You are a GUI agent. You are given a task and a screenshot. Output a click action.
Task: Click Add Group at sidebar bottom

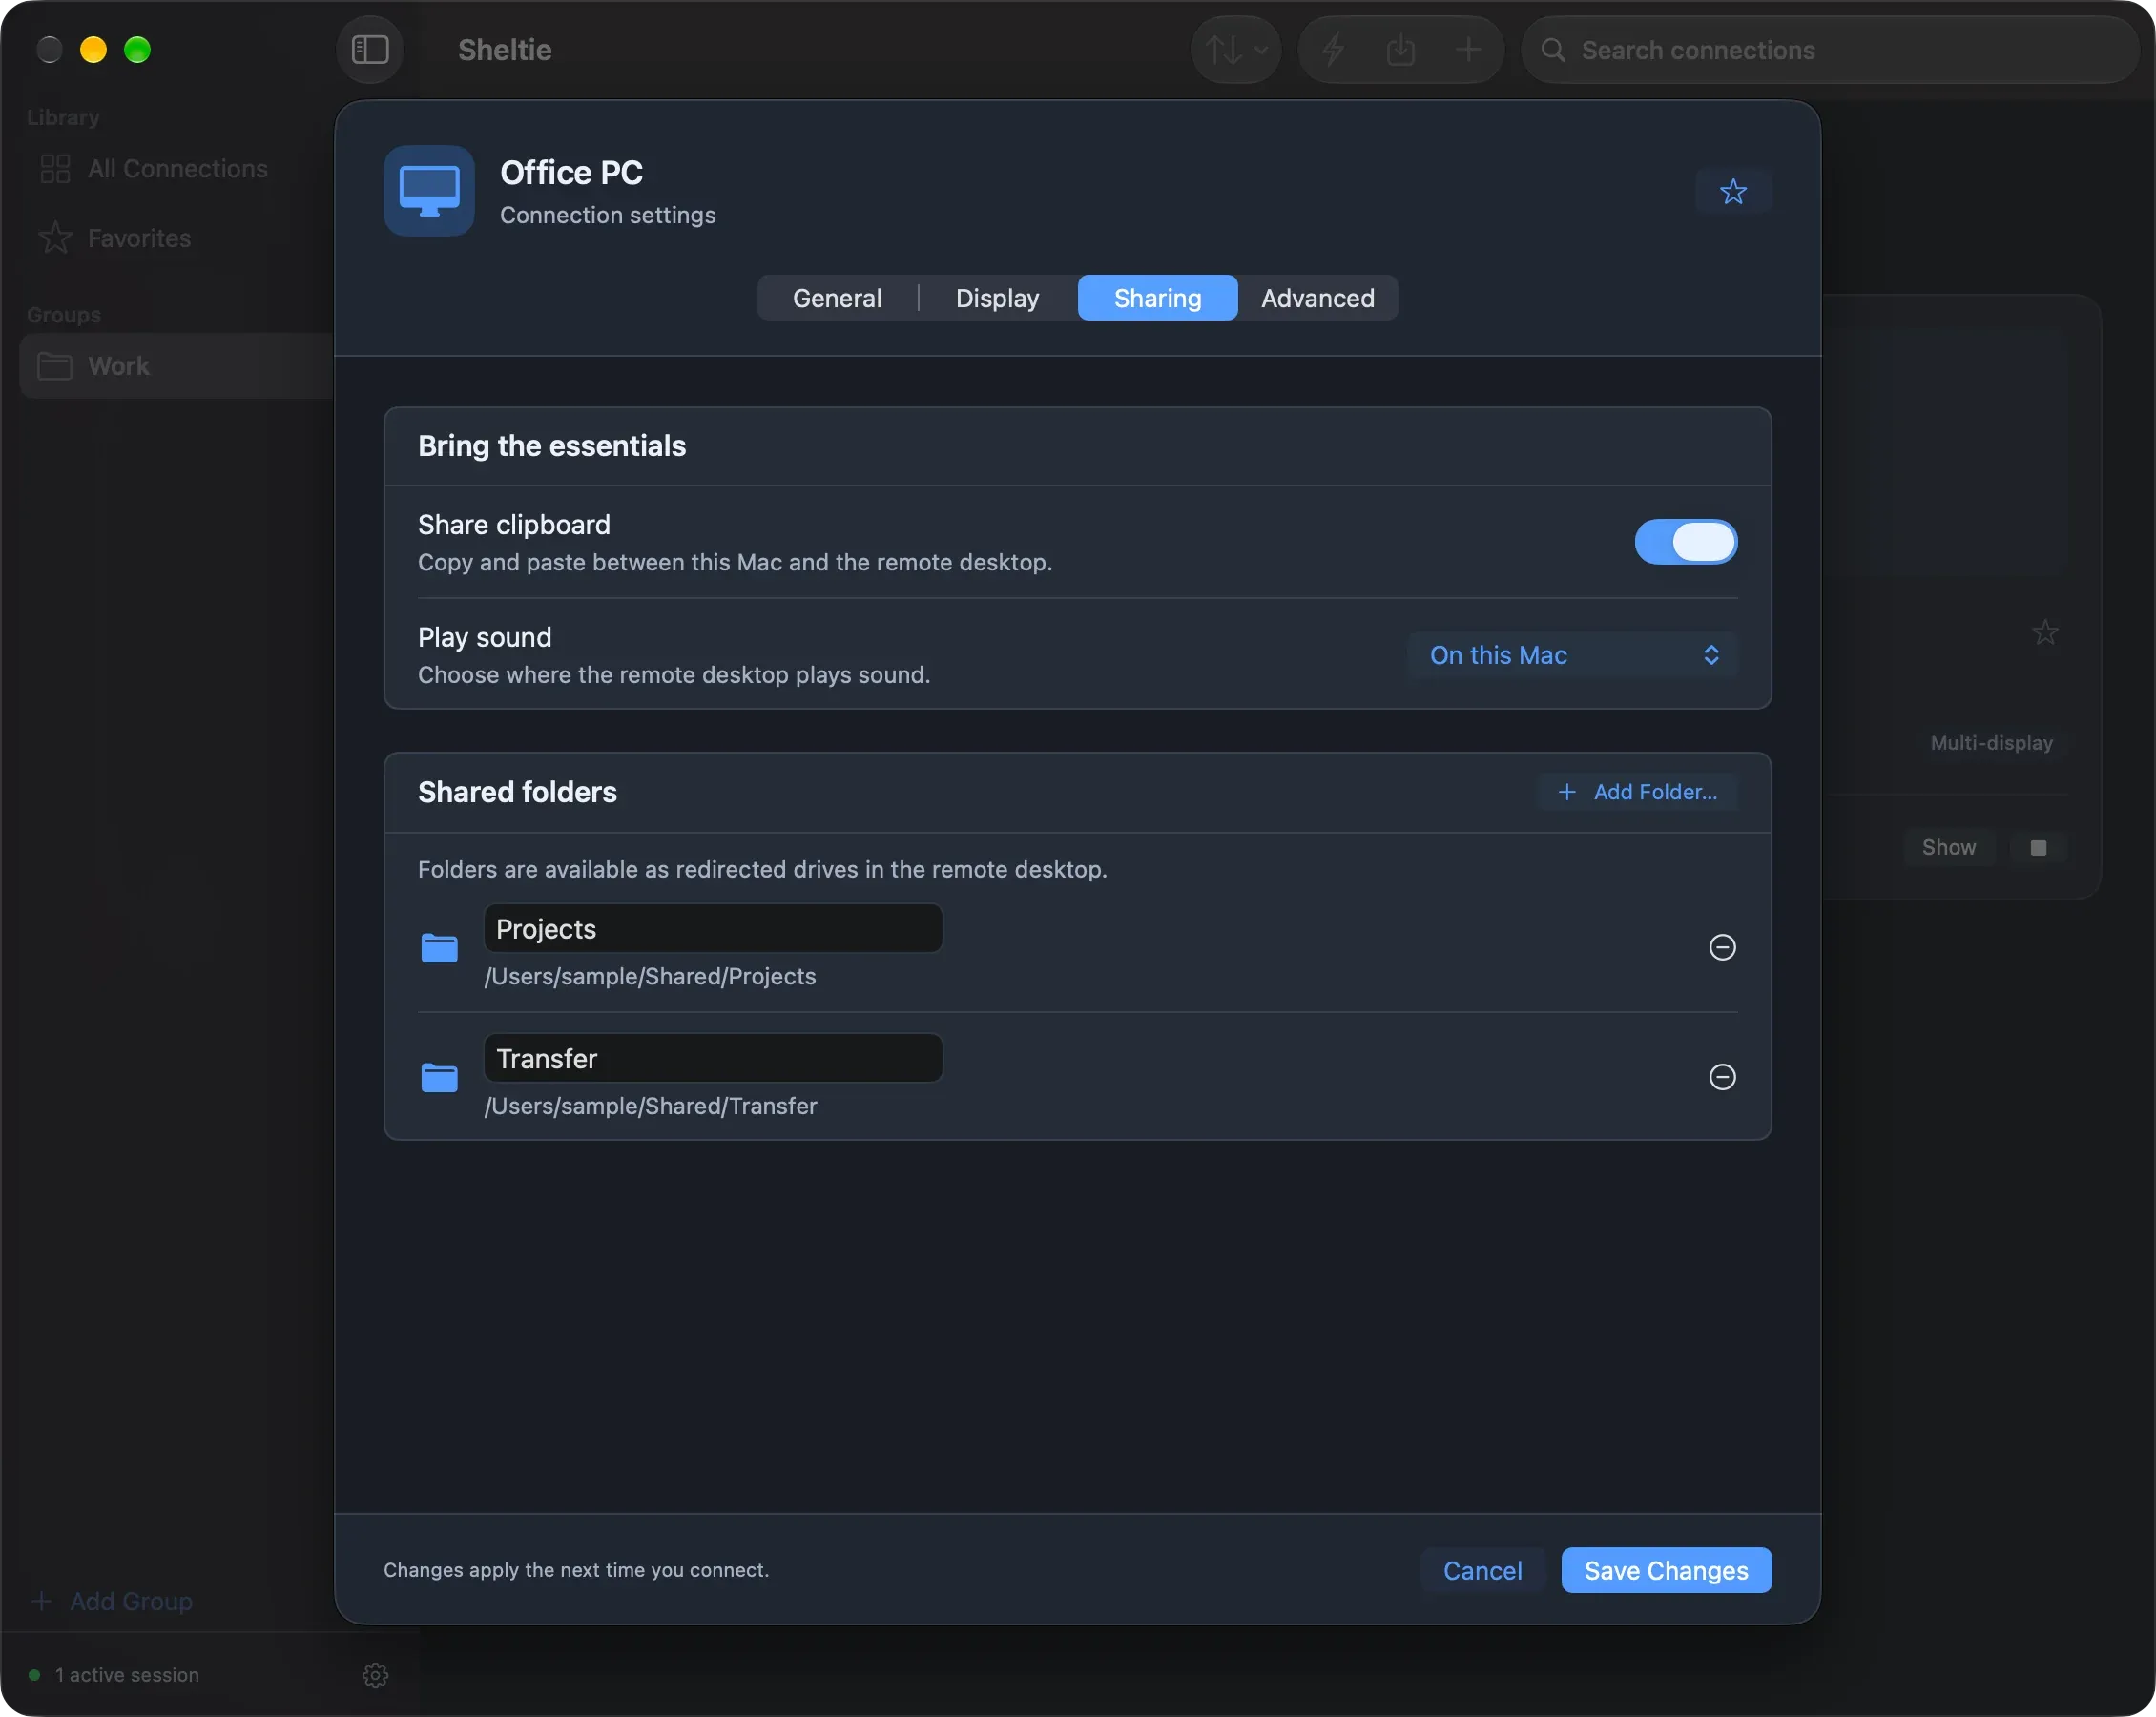pos(112,1601)
